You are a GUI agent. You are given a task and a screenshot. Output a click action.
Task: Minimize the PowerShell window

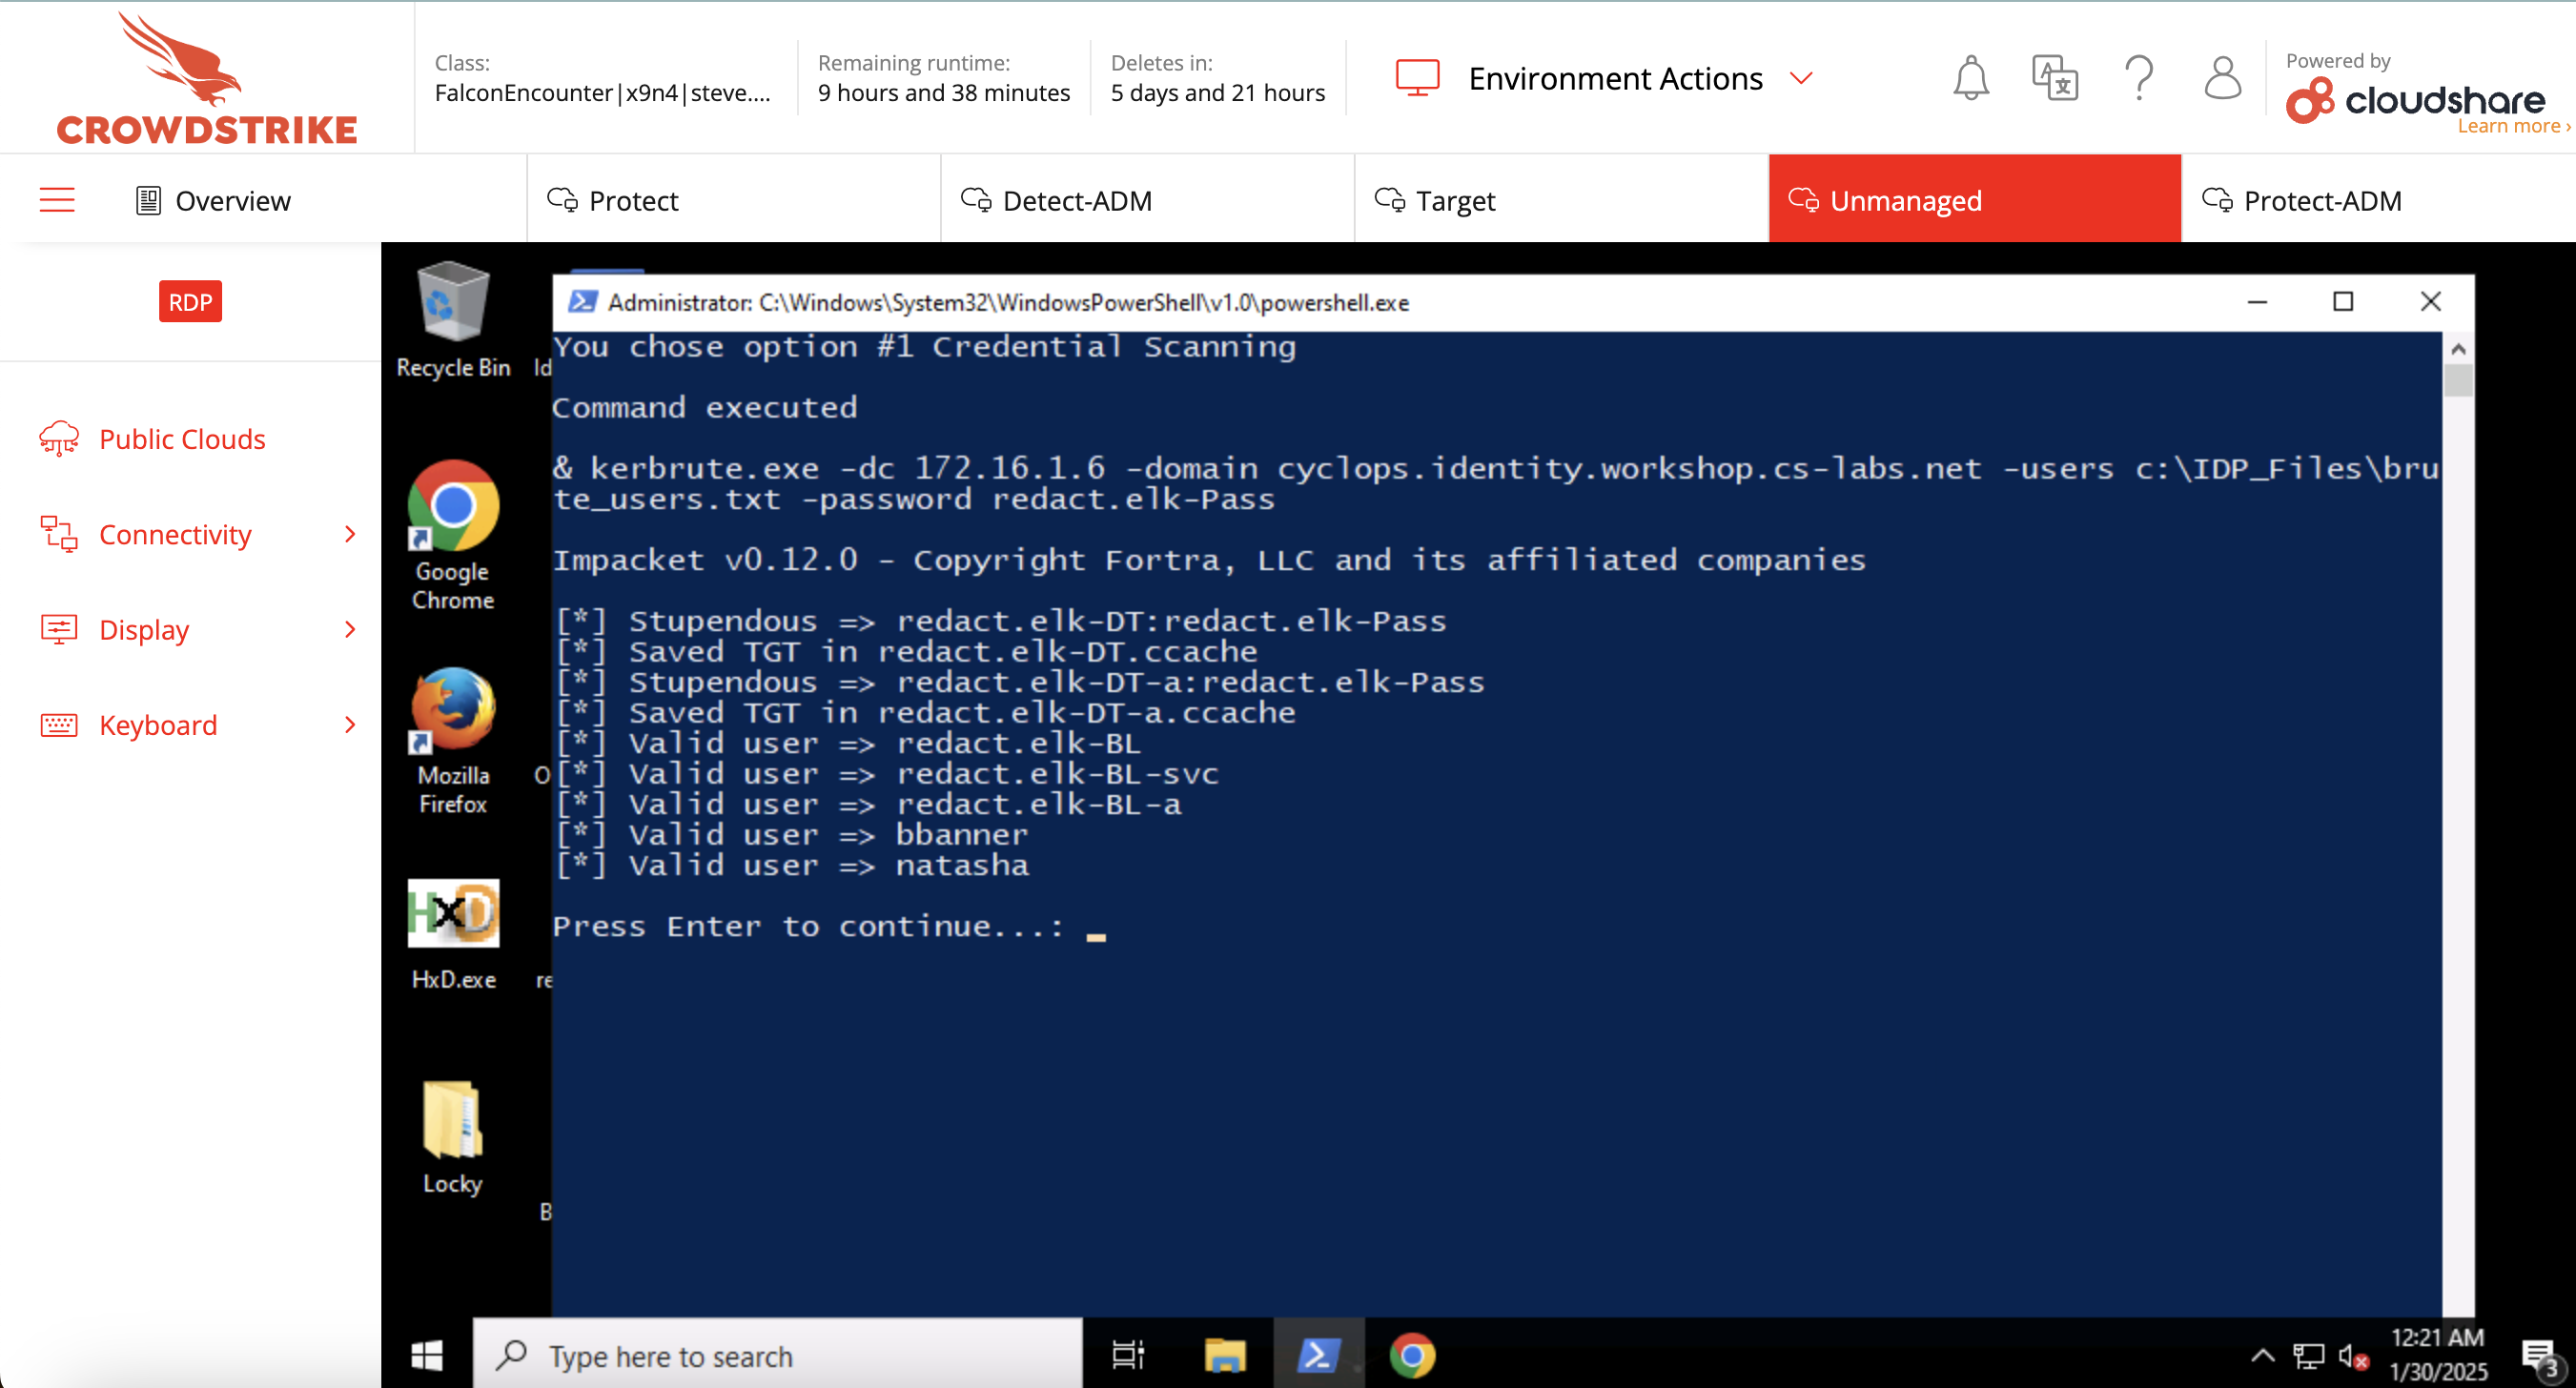pyautogui.click(x=2257, y=301)
